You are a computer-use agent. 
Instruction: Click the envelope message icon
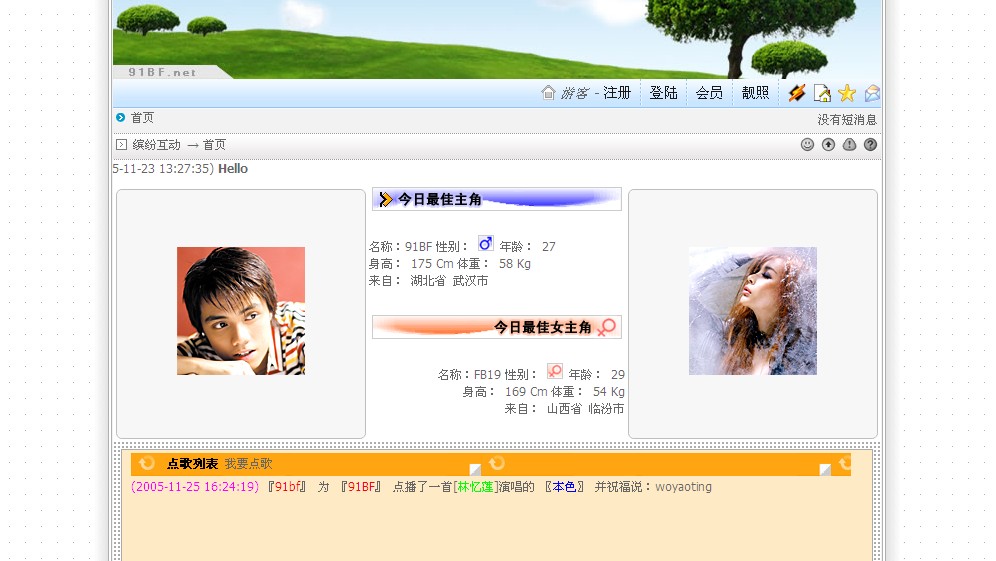tap(873, 93)
